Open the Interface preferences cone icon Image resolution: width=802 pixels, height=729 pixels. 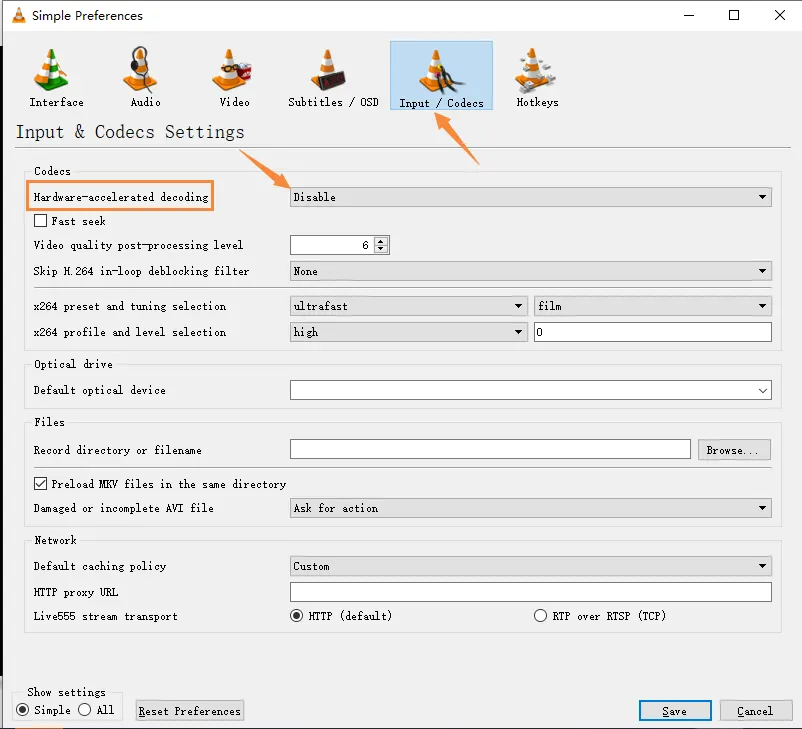pos(56,71)
